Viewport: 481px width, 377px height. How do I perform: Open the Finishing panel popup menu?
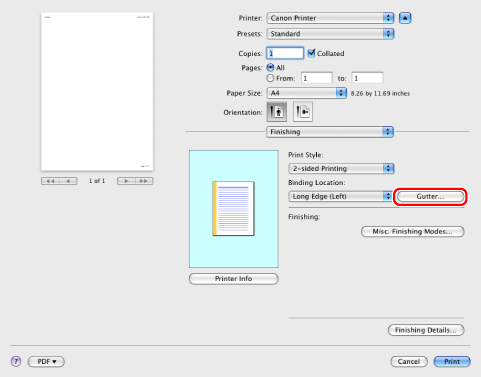pos(330,132)
